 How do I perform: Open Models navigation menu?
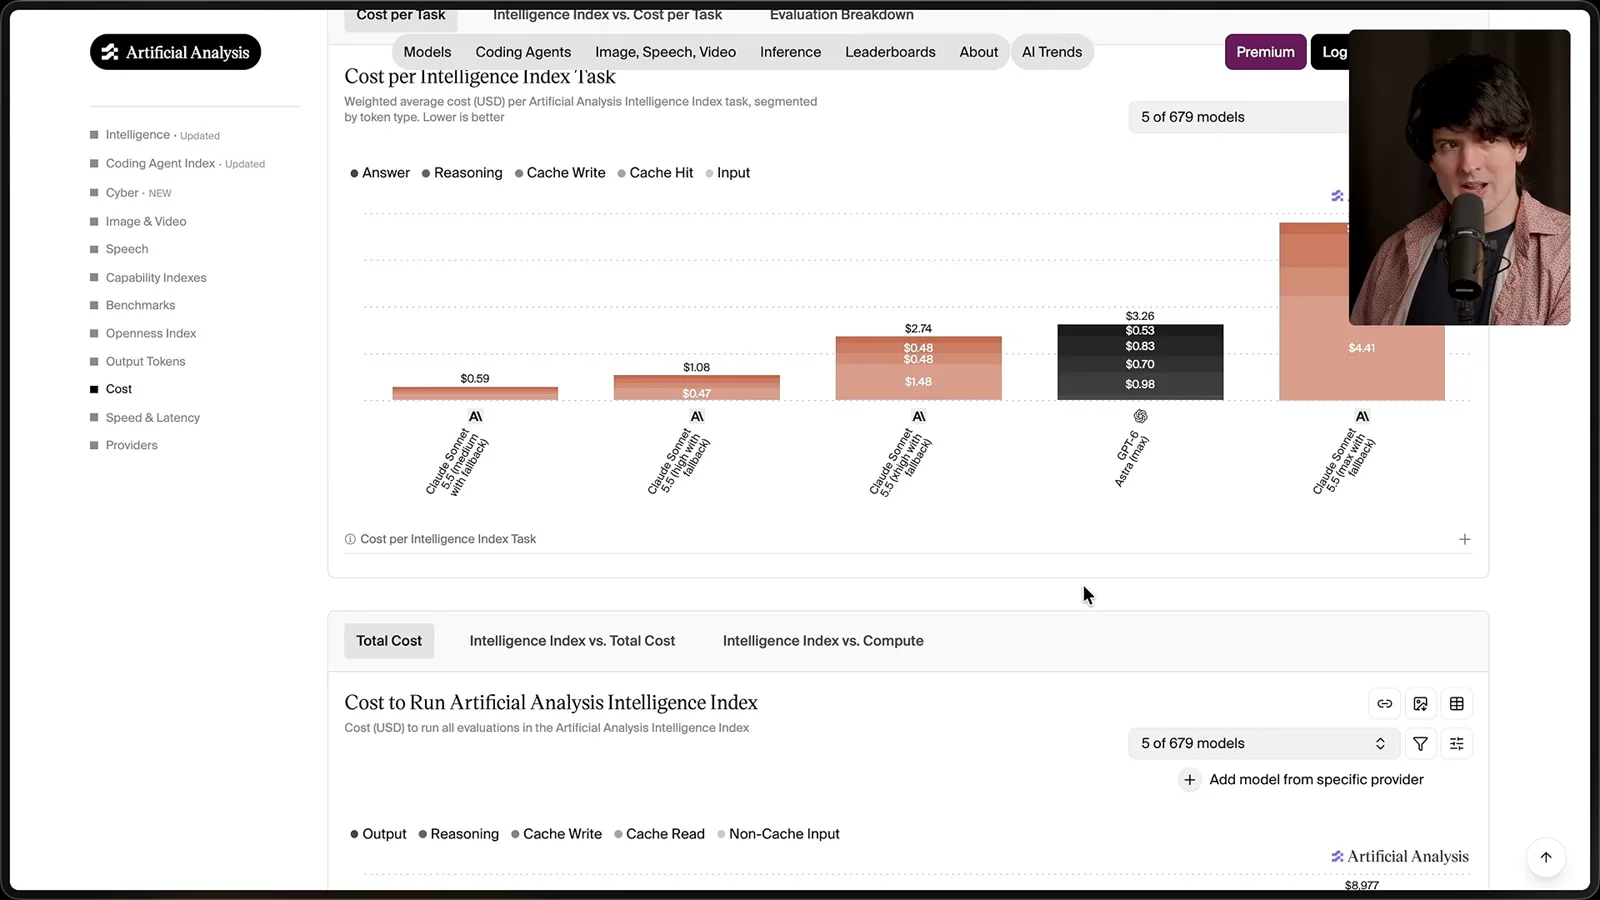coord(427,52)
